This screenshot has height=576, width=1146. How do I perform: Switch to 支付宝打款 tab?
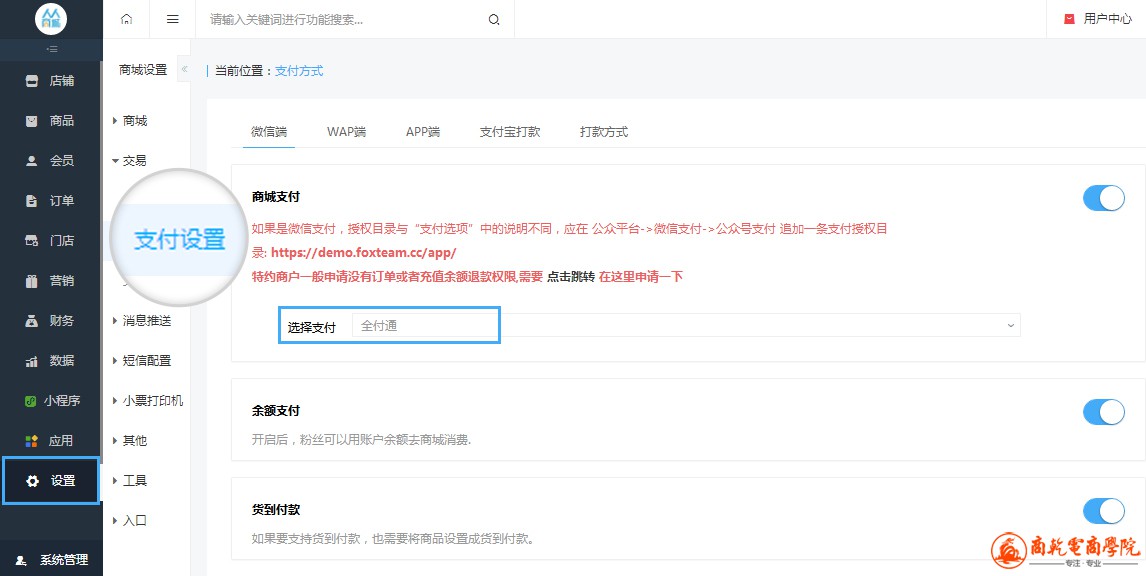509,132
